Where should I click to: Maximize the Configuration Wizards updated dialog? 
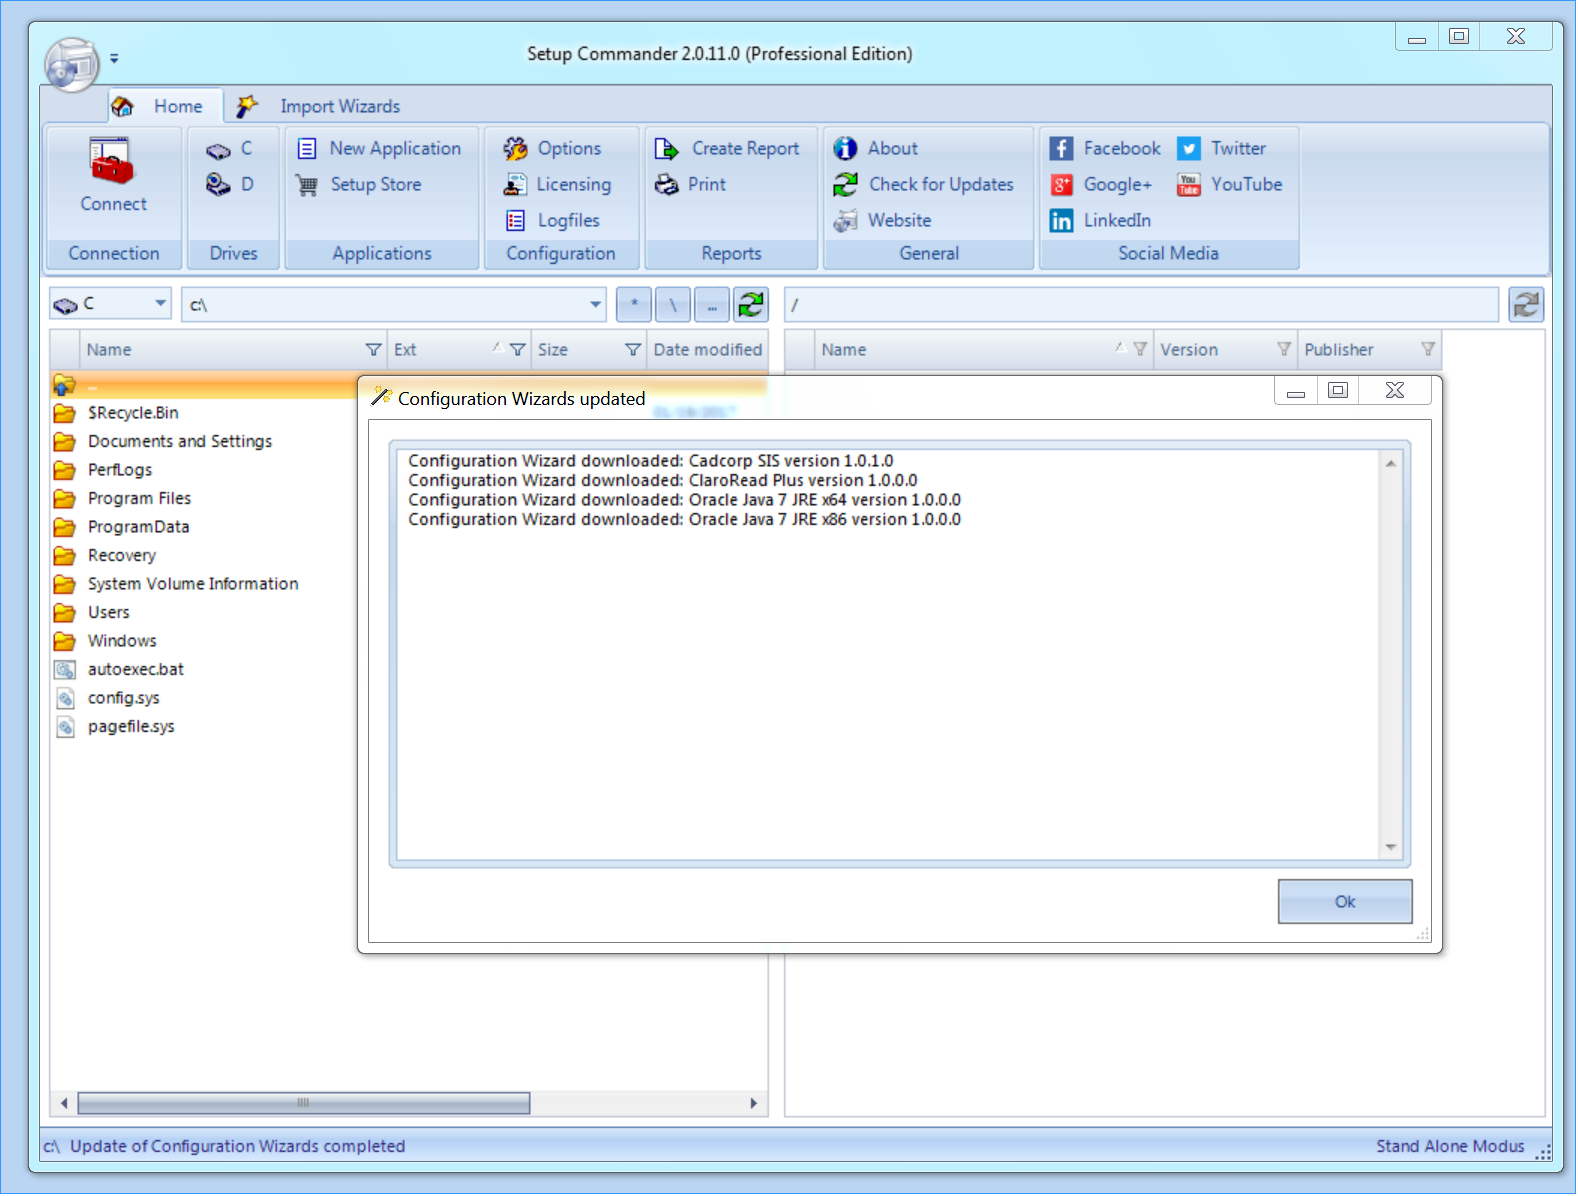point(1338,391)
